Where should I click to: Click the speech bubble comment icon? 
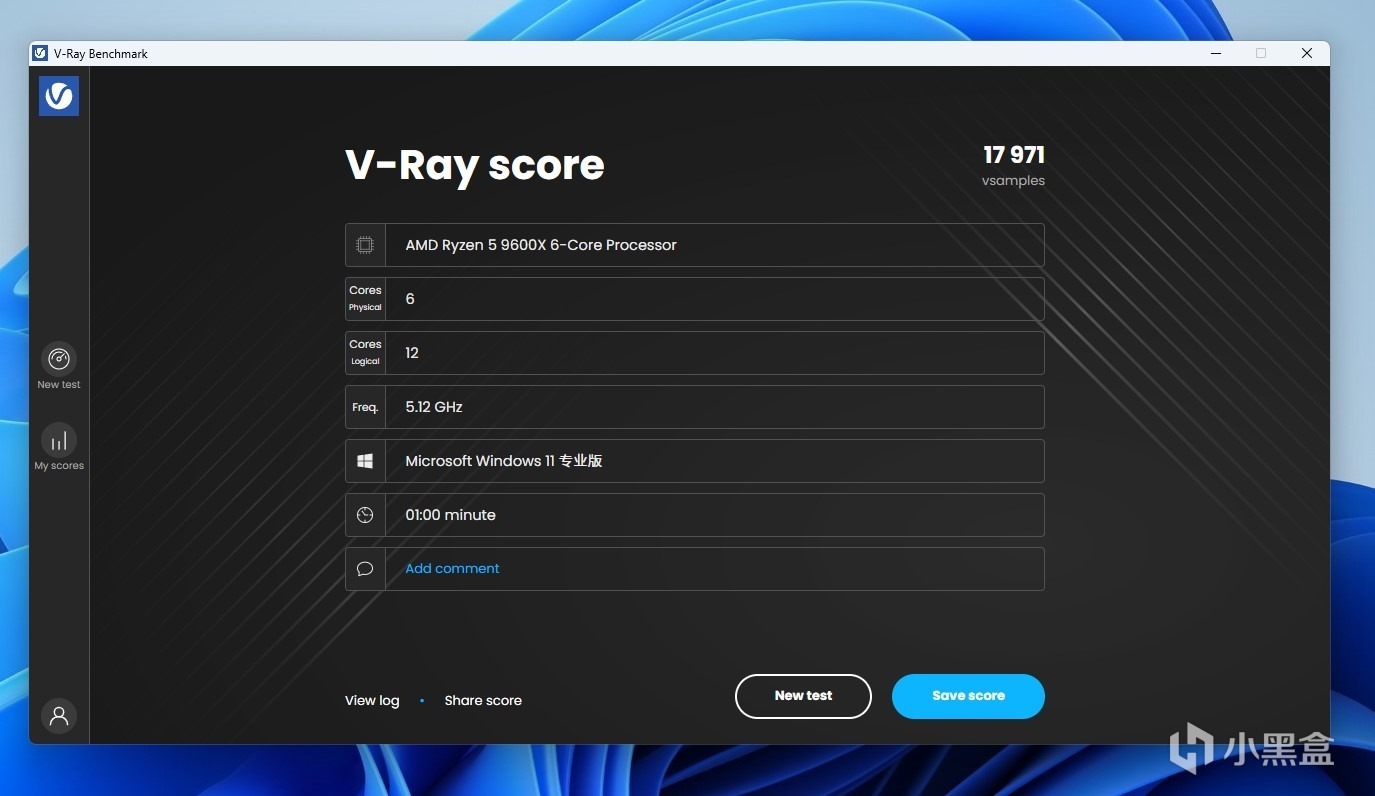click(365, 569)
